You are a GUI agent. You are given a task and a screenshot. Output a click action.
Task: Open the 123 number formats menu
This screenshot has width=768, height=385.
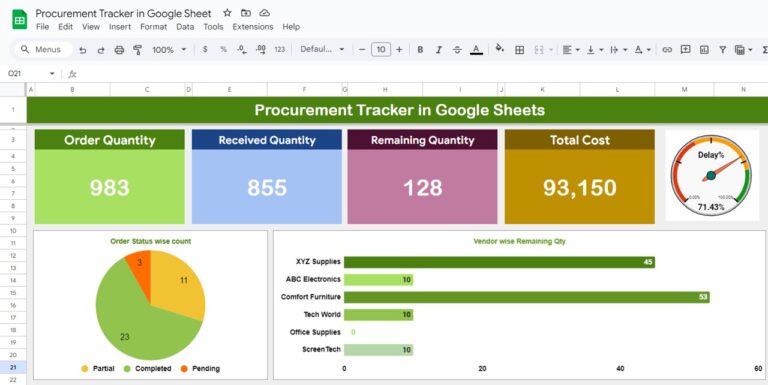click(x=280, y=49)
